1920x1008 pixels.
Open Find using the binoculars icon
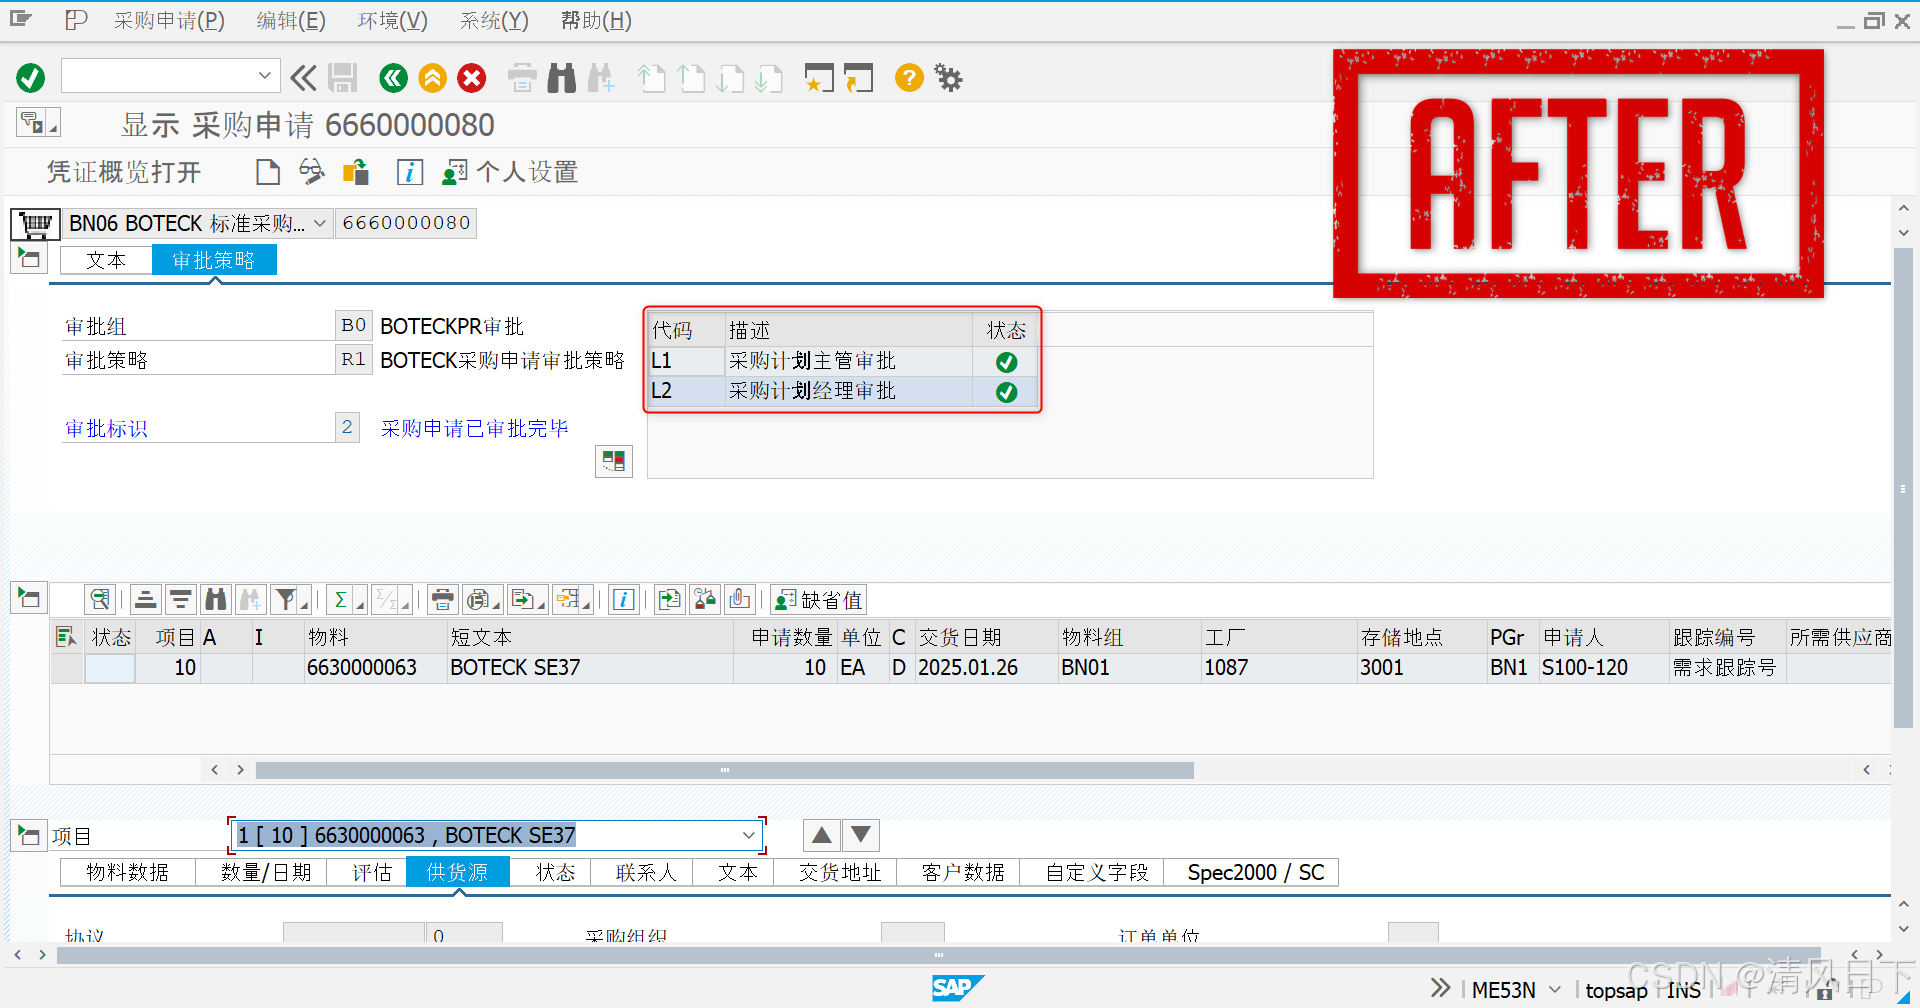coord(561,77)
